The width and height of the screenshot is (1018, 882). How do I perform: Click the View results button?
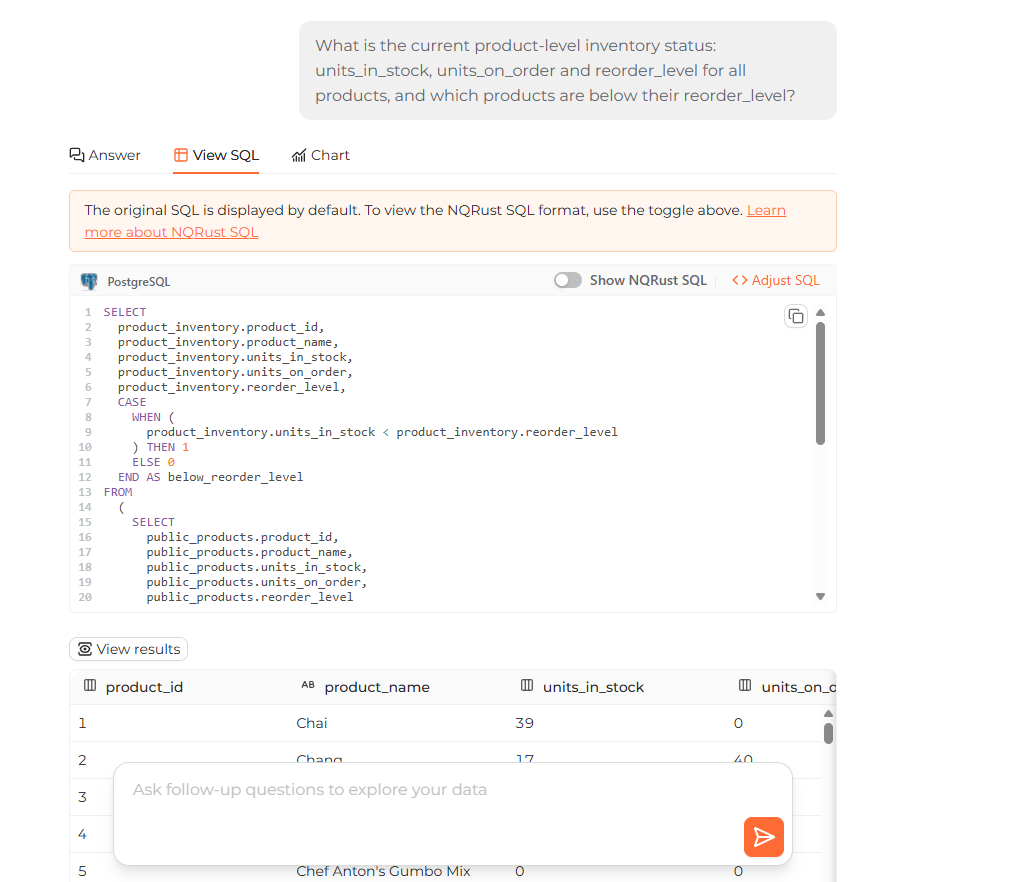(x=129, y=649)
